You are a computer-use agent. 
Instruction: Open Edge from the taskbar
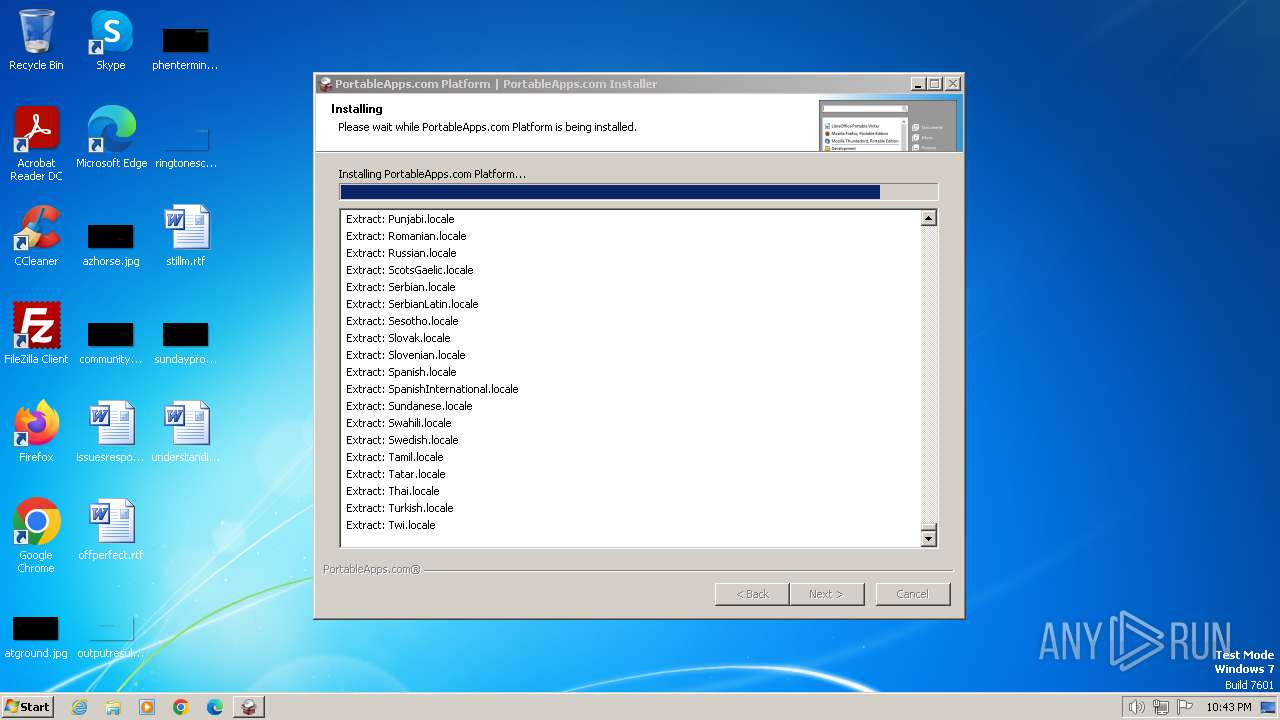pyautogui.click(x=215, y=707)
